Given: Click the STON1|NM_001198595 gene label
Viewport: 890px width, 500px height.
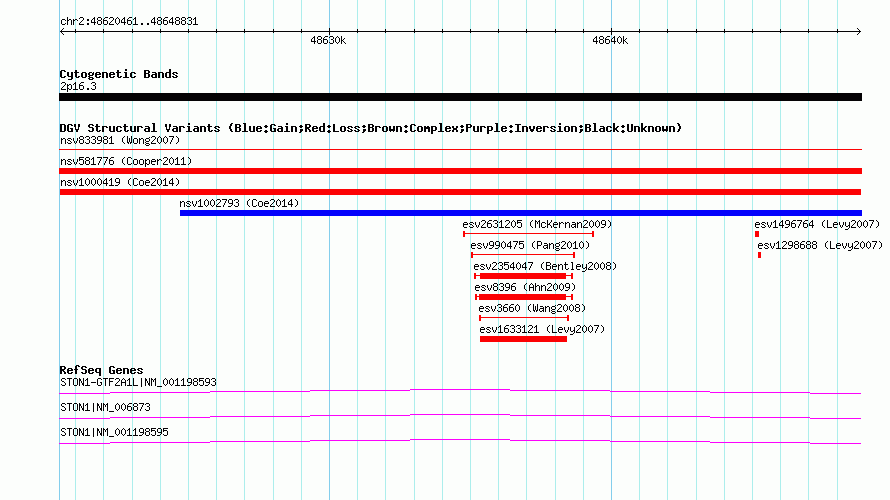Looking at the screenshot, I should pyautogui.click(x=114, y=432).
